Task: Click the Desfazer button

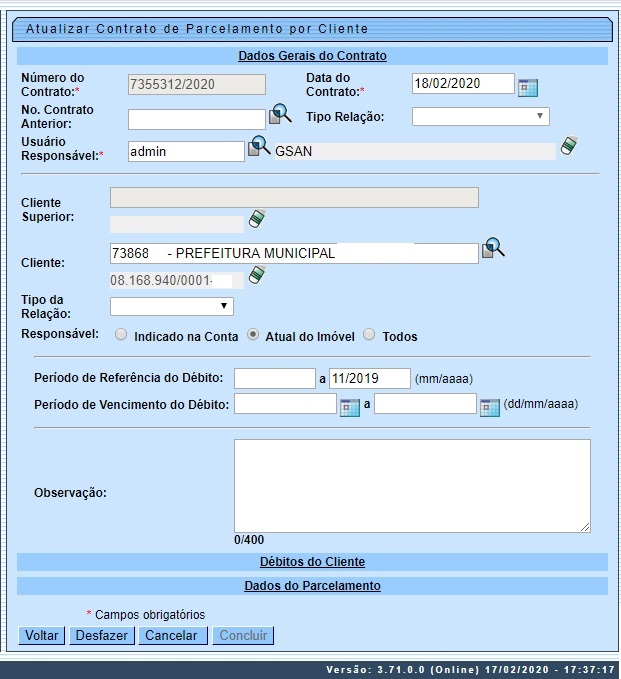Action: point(101,636)
